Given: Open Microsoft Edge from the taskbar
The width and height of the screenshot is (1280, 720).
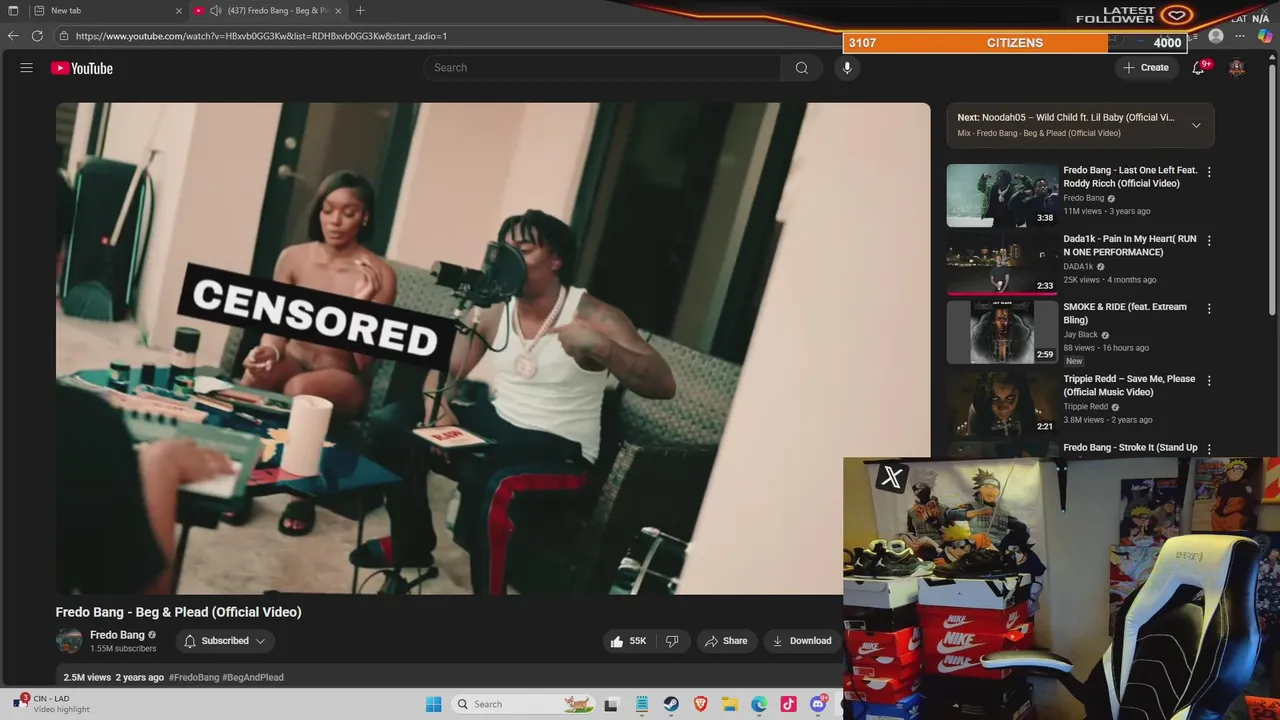Looking at the screenshot, I should pos(759,704).
